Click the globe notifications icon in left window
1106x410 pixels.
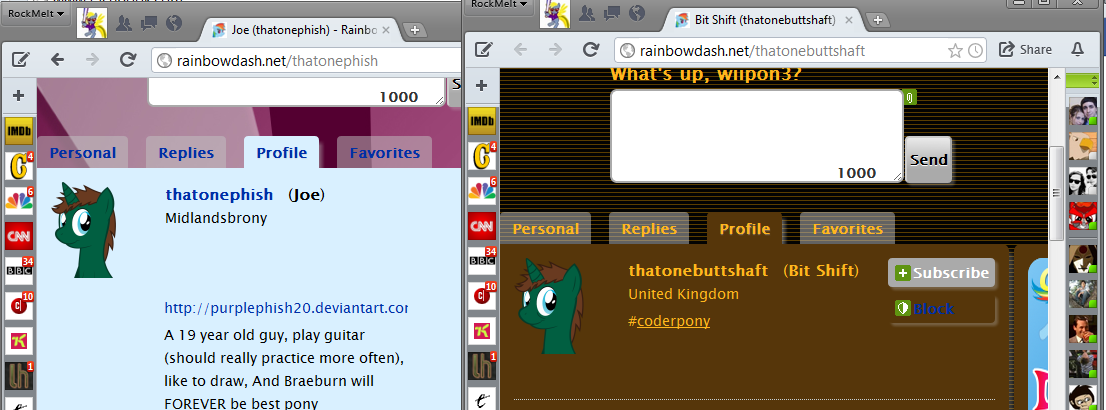click(174, 23)
